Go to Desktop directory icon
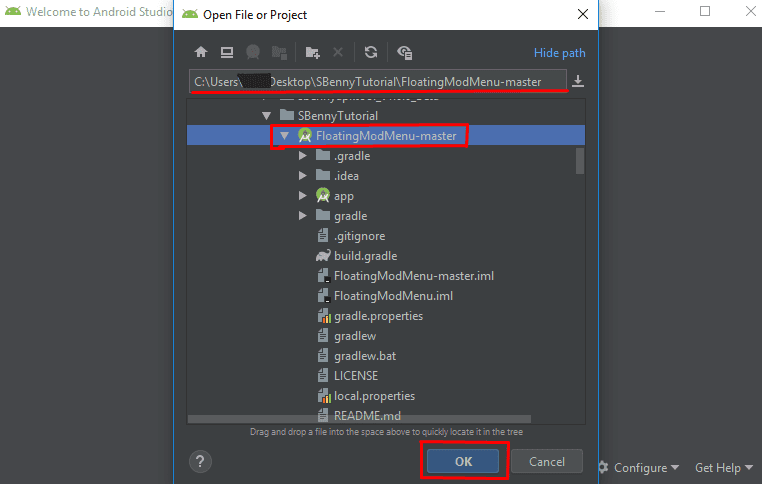Viewport: 762px width, 484px height. pyautogui.click(x=227, y=52)
